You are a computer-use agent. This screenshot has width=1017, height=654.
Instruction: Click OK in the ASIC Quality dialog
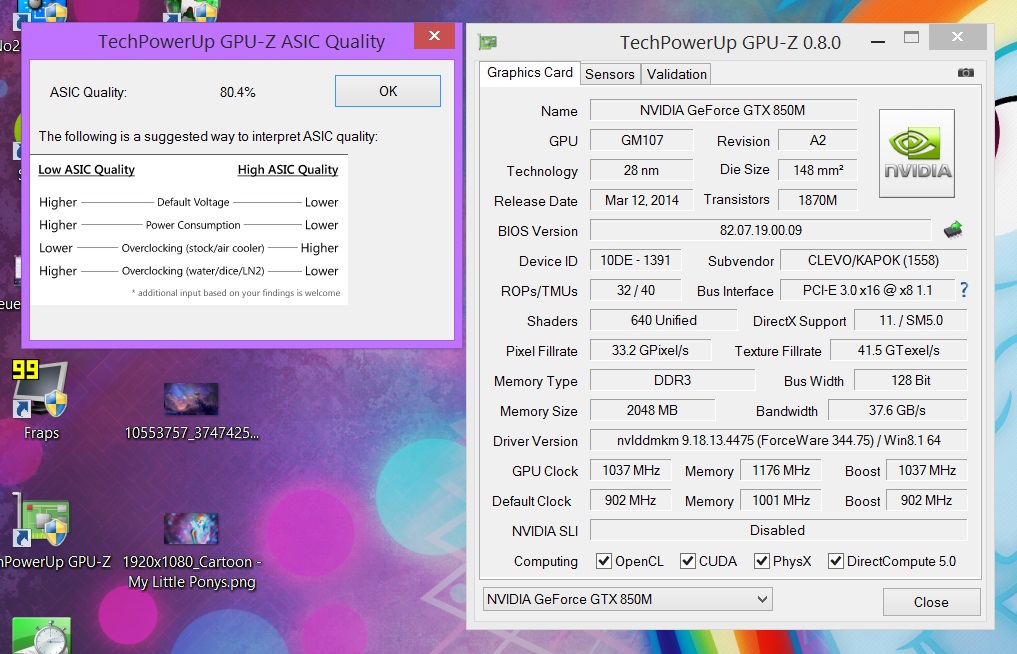[x=388, y=91]
